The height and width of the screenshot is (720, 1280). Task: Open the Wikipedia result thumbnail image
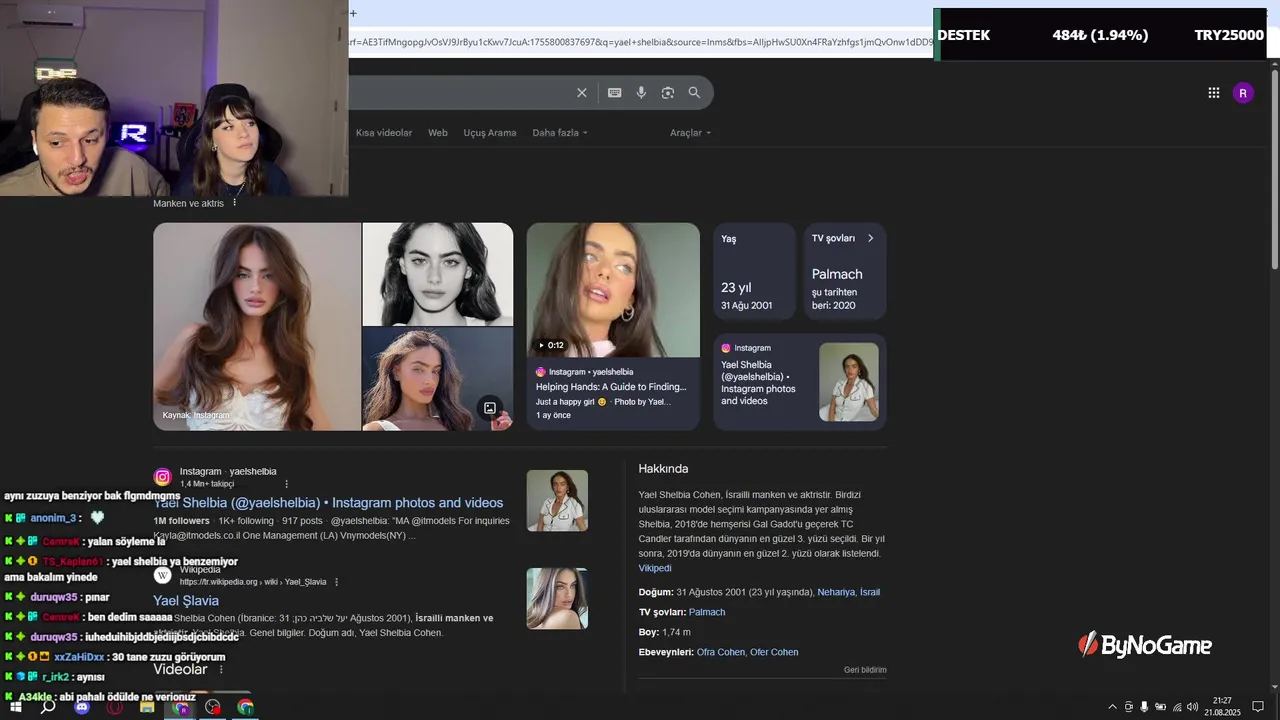(x=557, y=599)
